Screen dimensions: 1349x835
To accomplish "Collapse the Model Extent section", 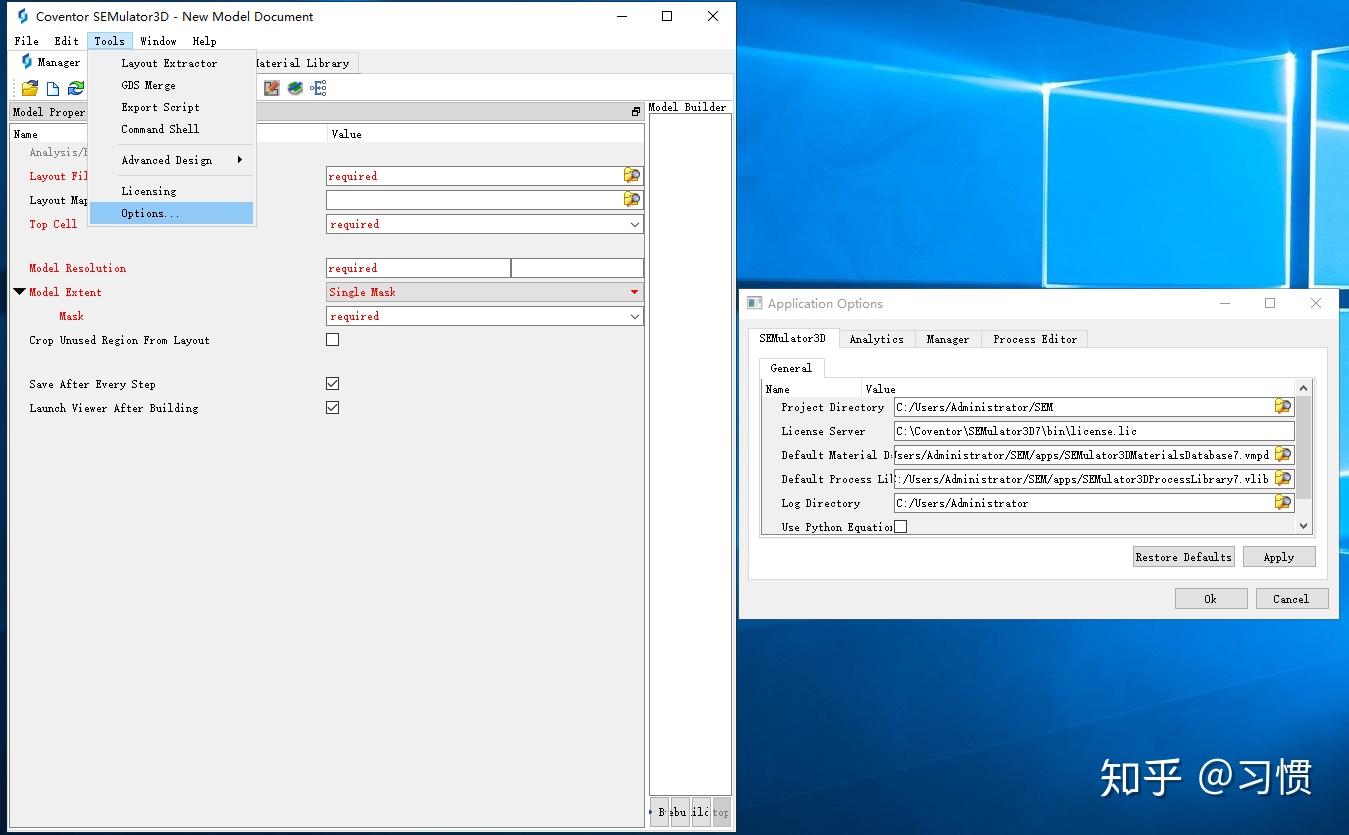I will coord(19,292).
